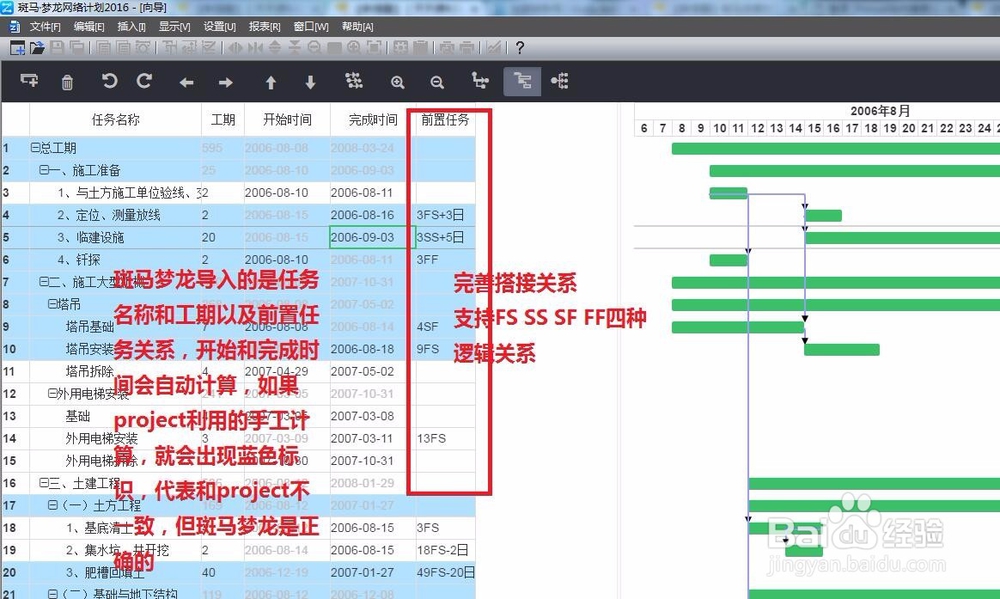Click the 13FS predecessor cell
Viewport: 1000px width, 599px height.
coord(445,438)
